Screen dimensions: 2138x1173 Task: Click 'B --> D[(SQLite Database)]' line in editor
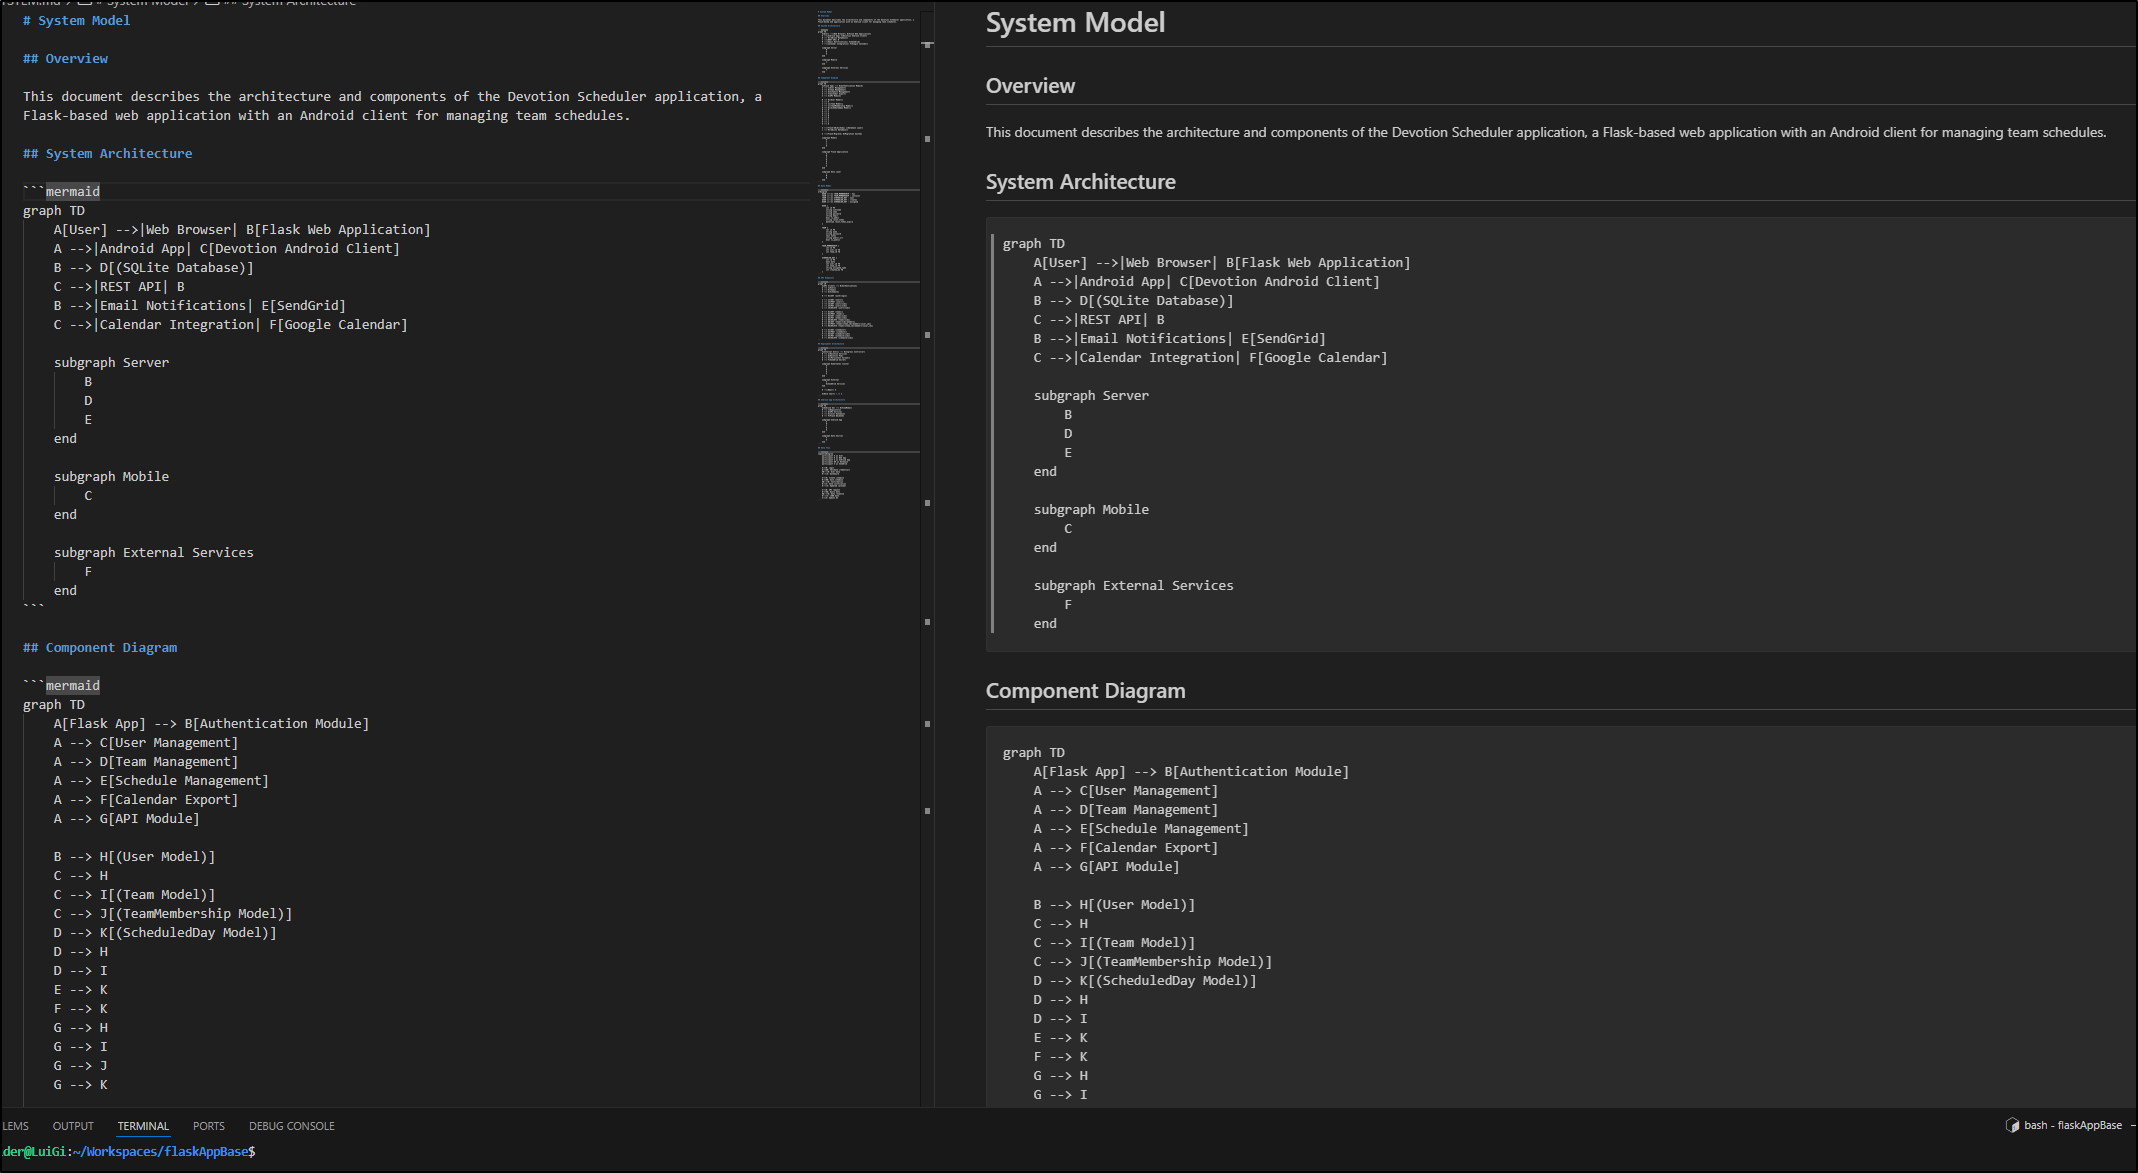click(x=154, y=267)
